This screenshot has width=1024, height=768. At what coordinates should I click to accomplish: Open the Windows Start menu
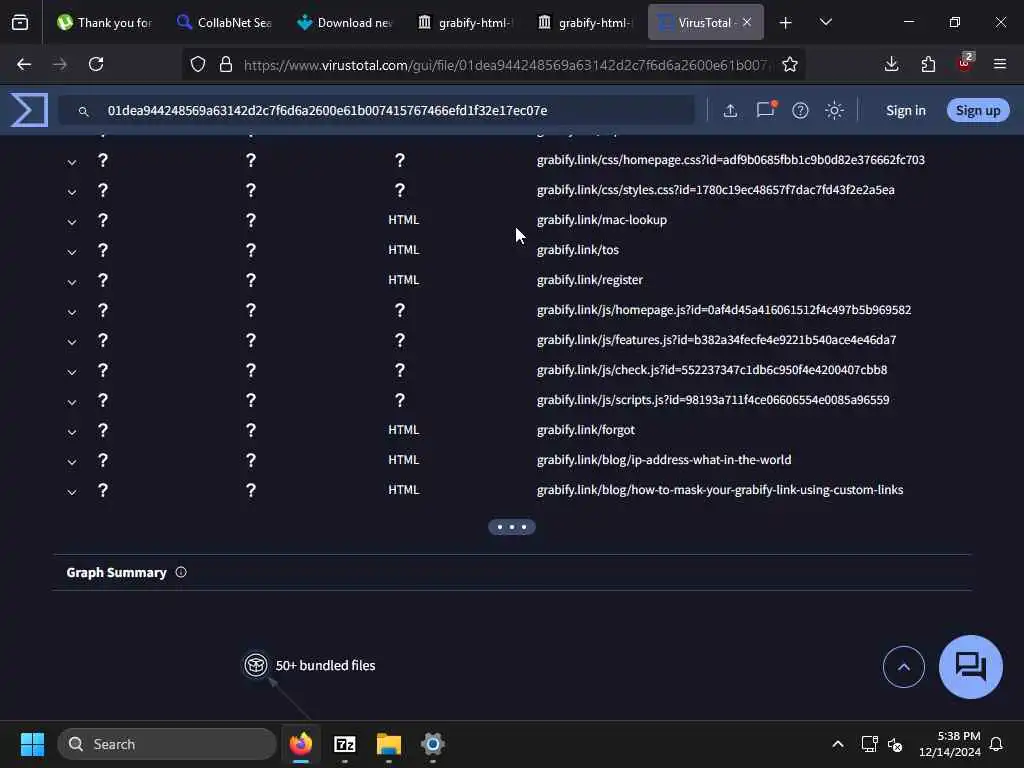click(32, 744)
